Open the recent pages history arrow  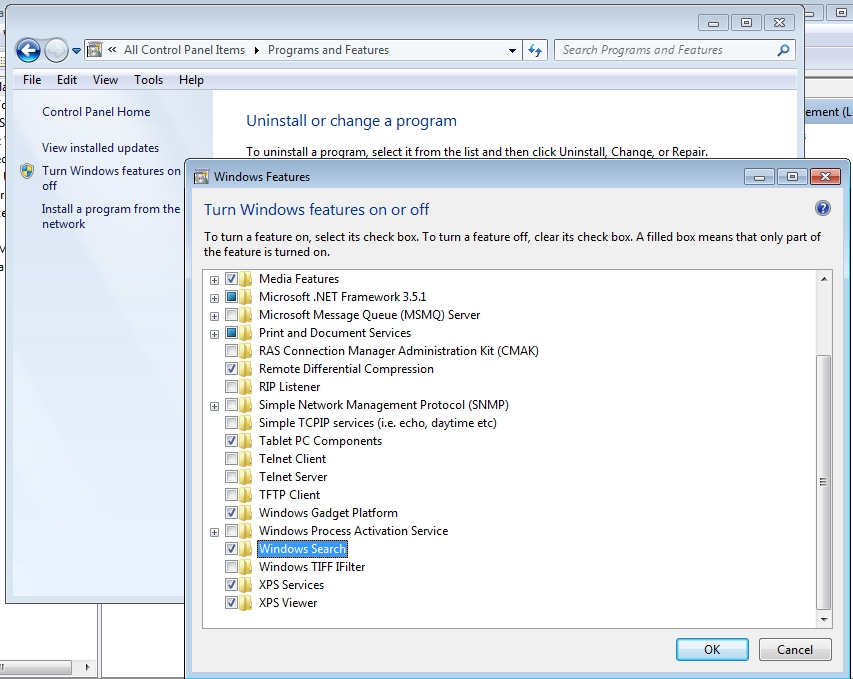76,51
